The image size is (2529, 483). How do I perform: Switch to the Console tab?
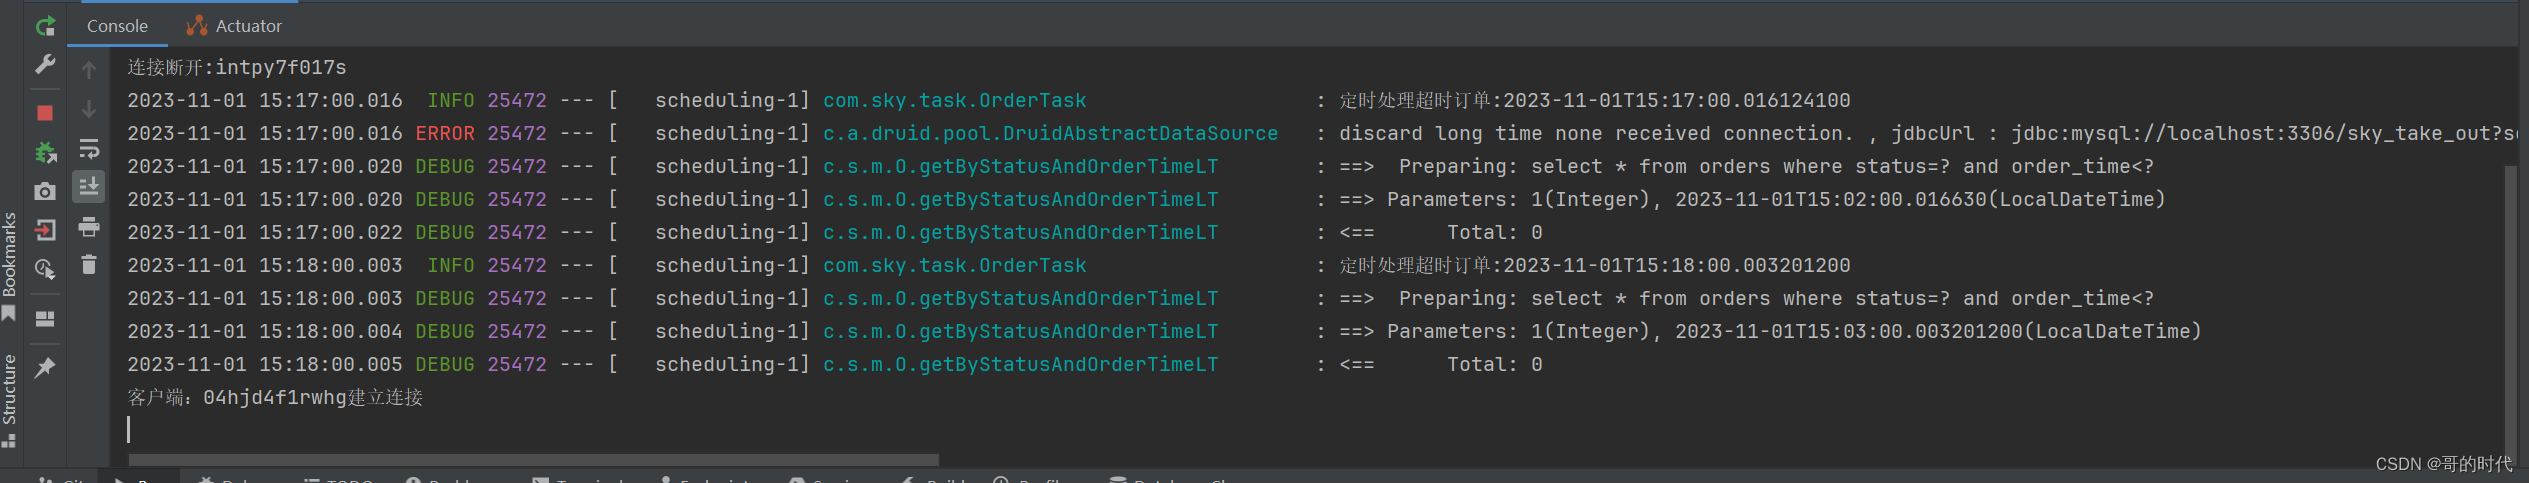(117, 26)
